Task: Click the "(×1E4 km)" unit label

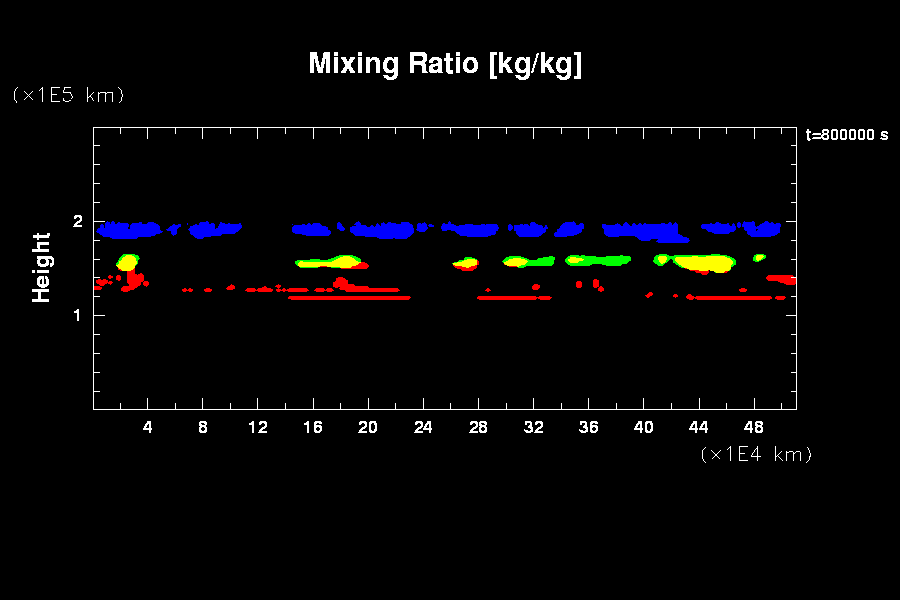Action: tap(756, 454)
